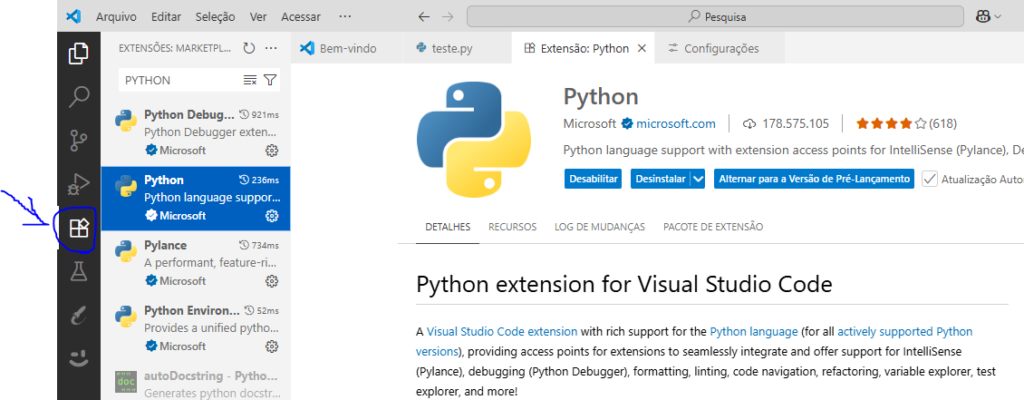The width and height of the screenshot is (1024, 400).
Task: Open the Source Control view
Action: [x=79, y=140]
